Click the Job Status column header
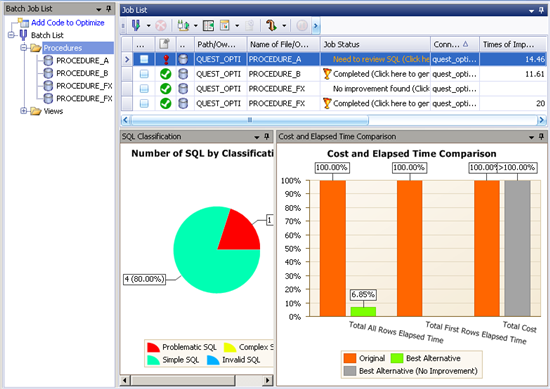This screenshot has height=389, width=550. pos(375,44)
